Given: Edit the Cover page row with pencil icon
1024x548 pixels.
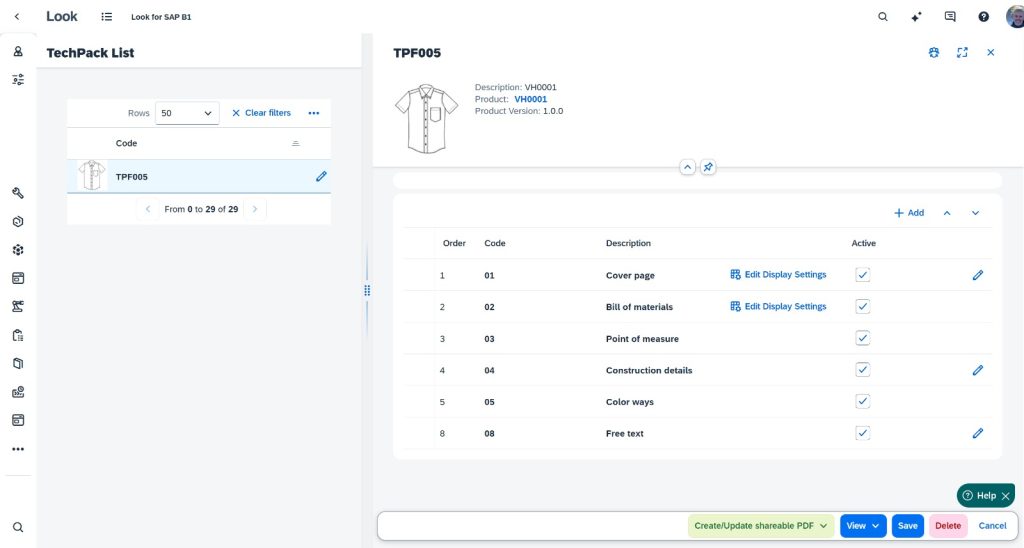Looking at the screenshot, I should coord(978,275).
